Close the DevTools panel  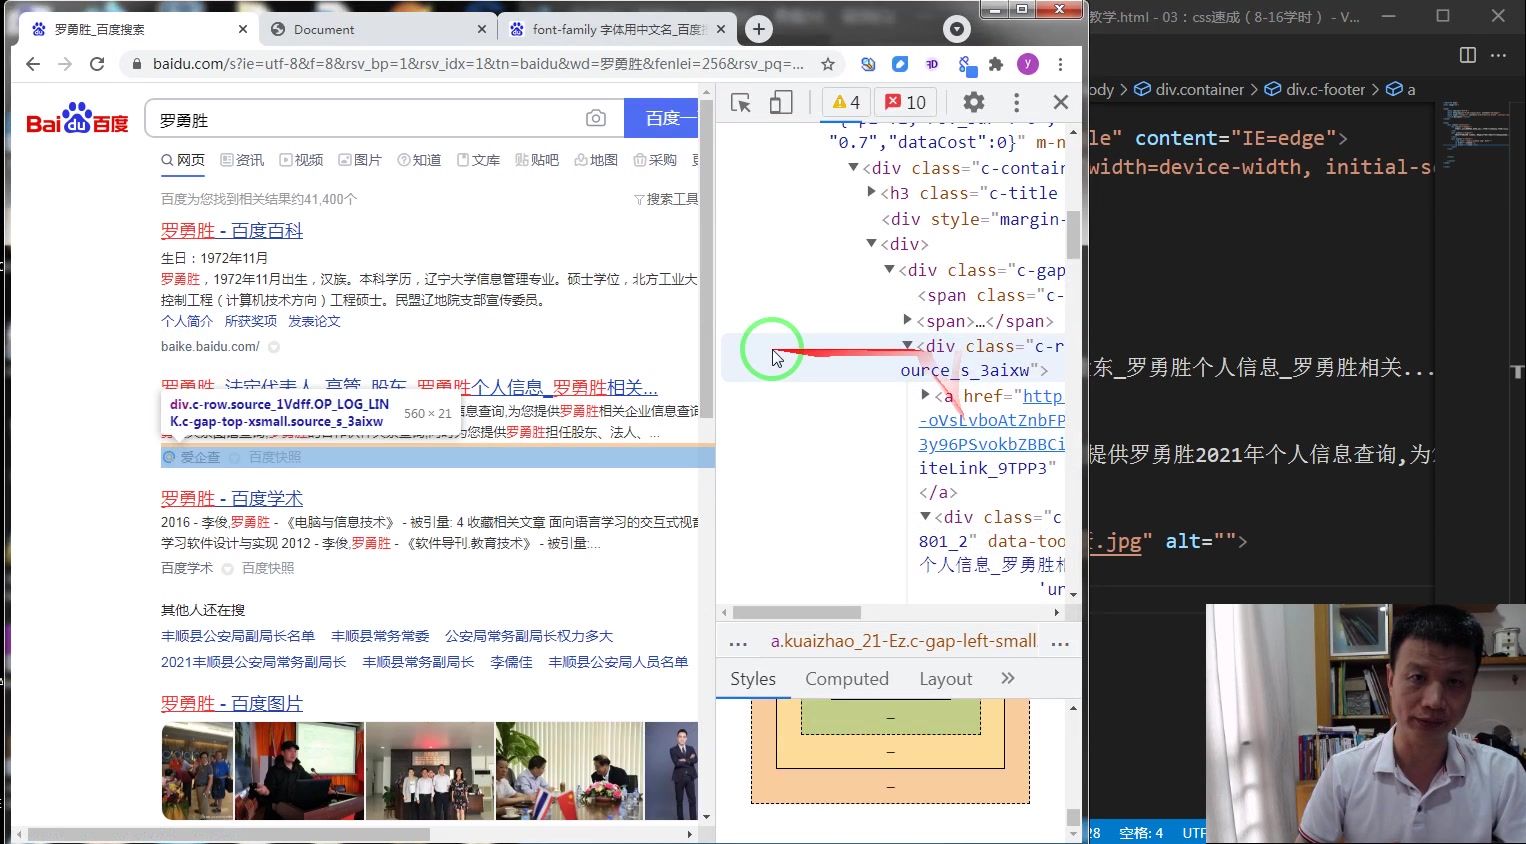[1061, 102]
